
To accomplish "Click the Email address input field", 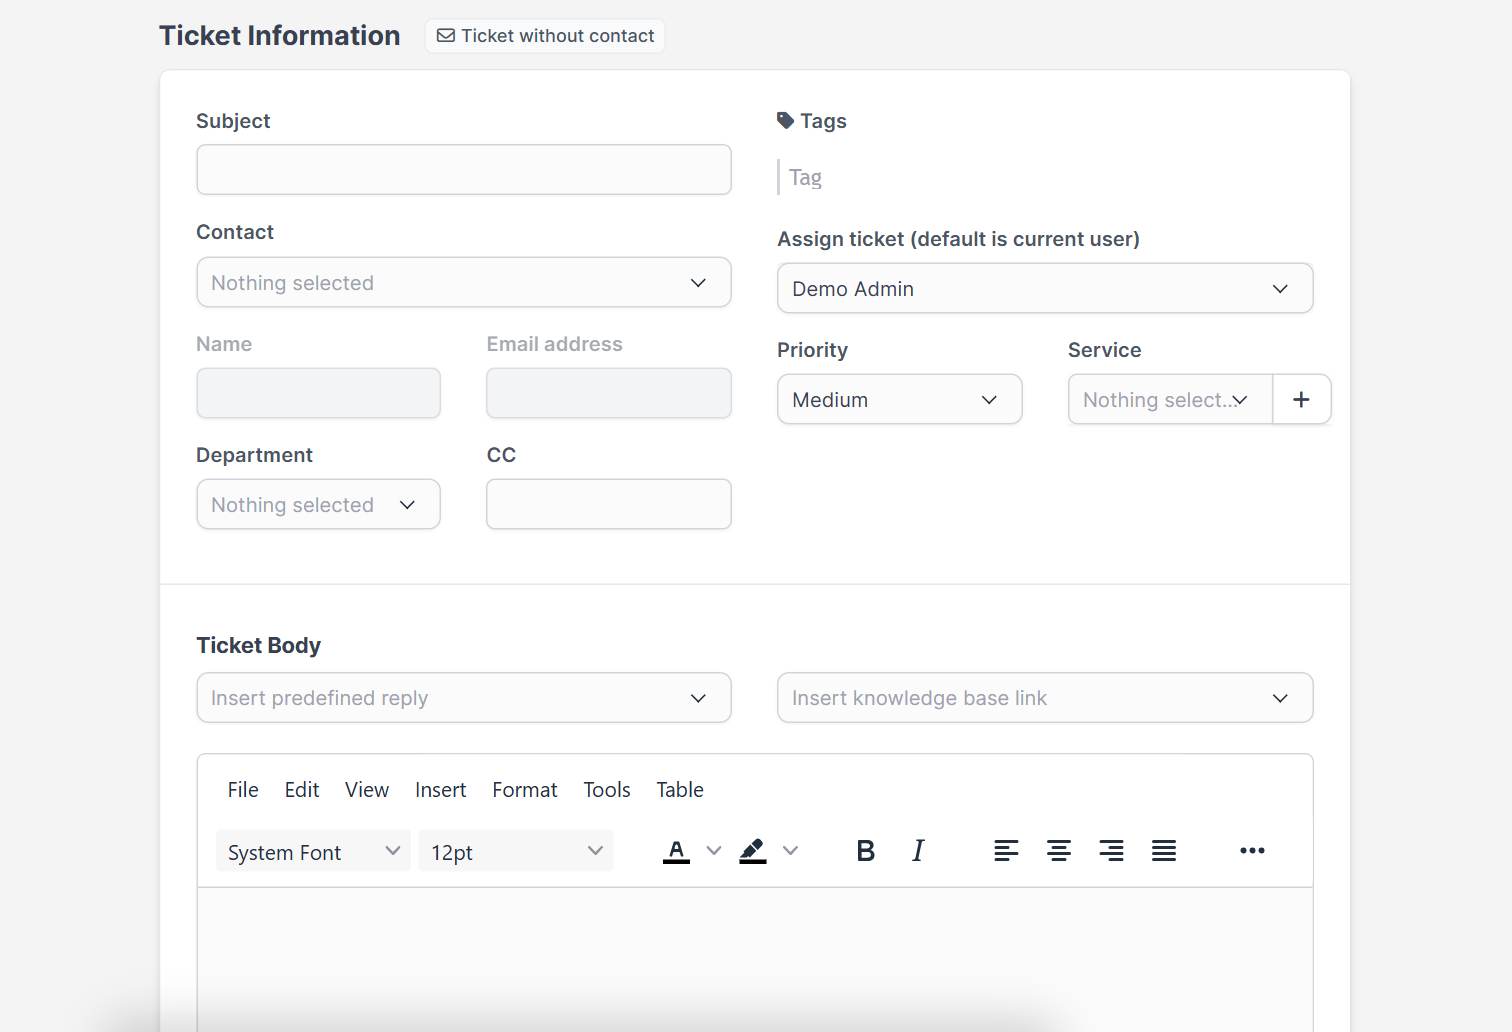I will click(x=609, y=393).
